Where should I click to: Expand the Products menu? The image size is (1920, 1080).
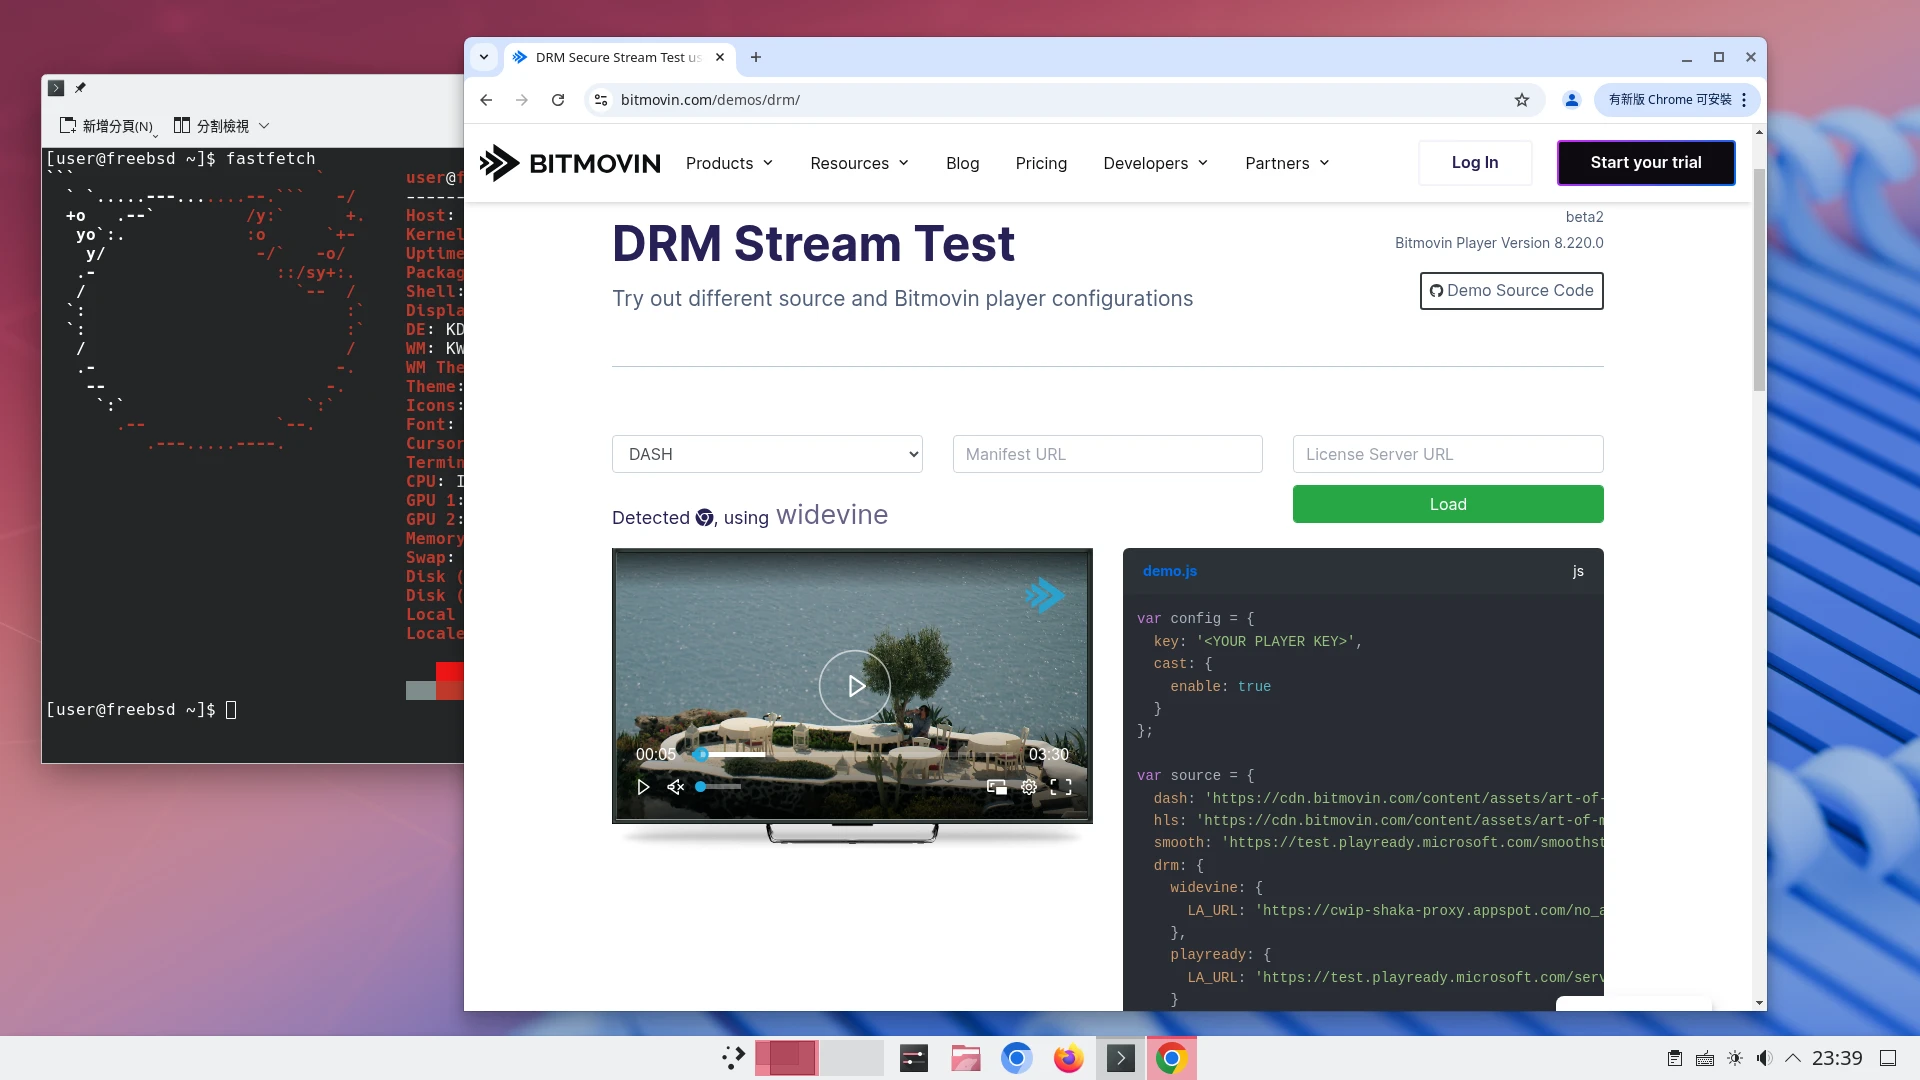729,163
